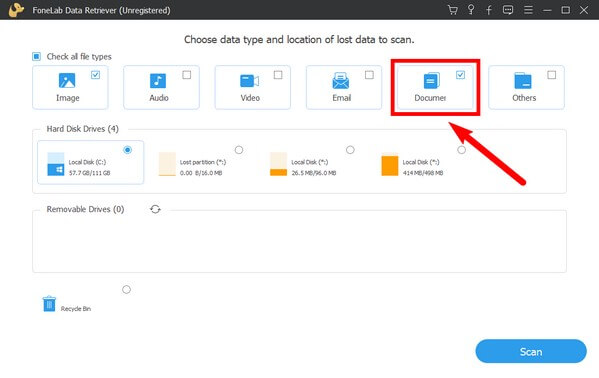Click the Removable Drives (0) heading
Image resolution: width=599 pixels, height=378 pixels.
85,209
